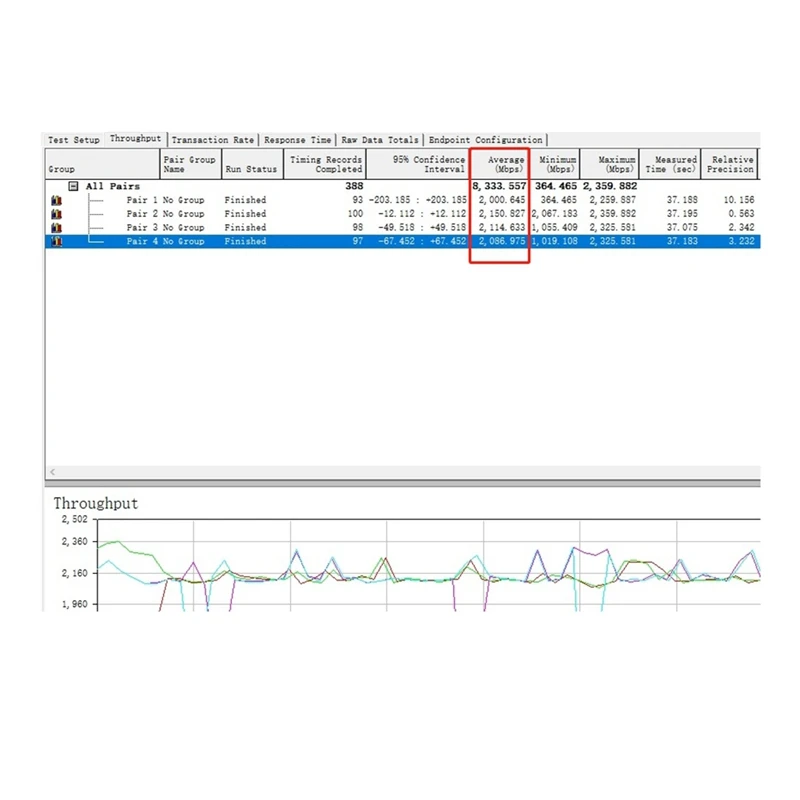The height and width of the screenshot is (800, 800).
Task: Click Pair 4 average 2,086.975
Action: [x=502, y=241]
